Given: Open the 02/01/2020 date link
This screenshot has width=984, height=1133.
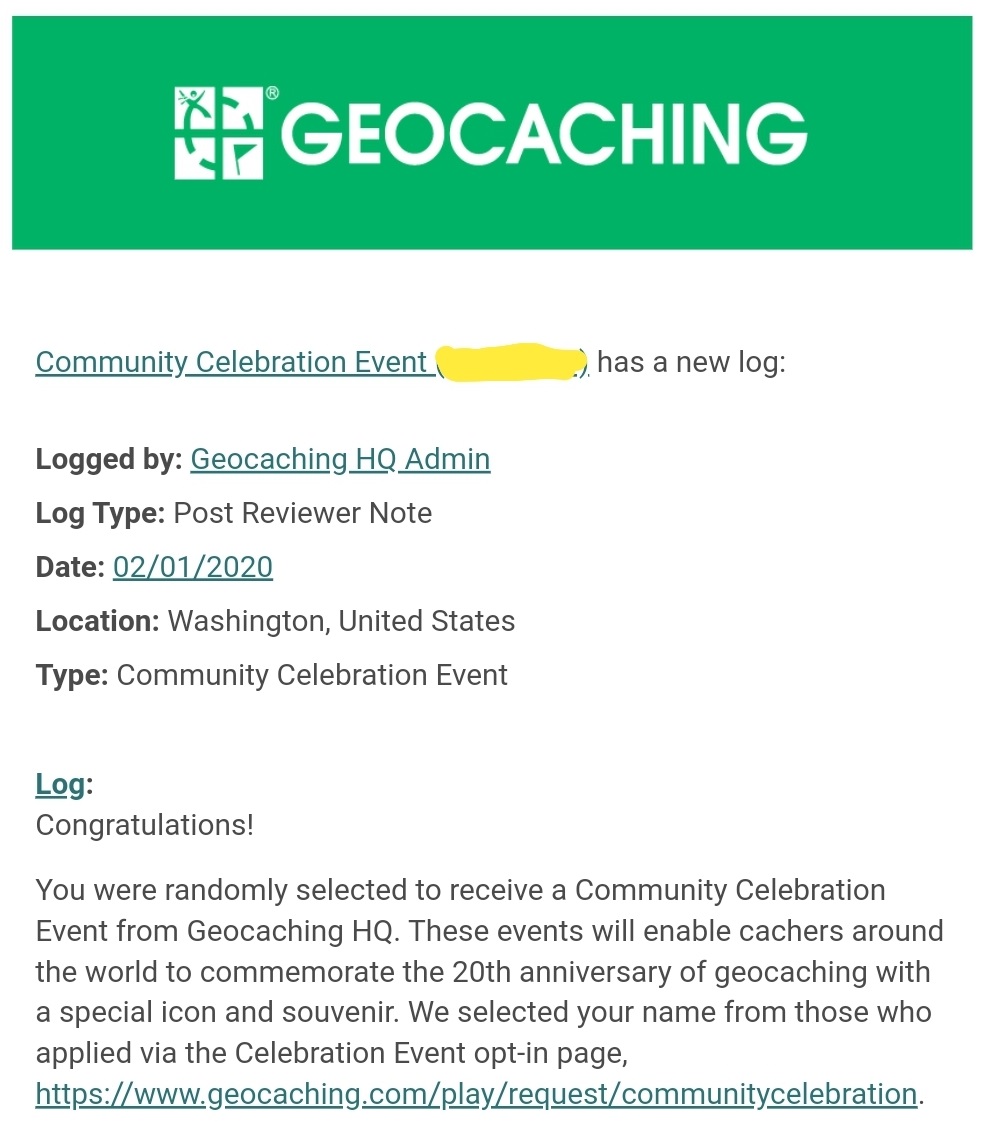Looking at the screenshot, I should coord(193,567).
